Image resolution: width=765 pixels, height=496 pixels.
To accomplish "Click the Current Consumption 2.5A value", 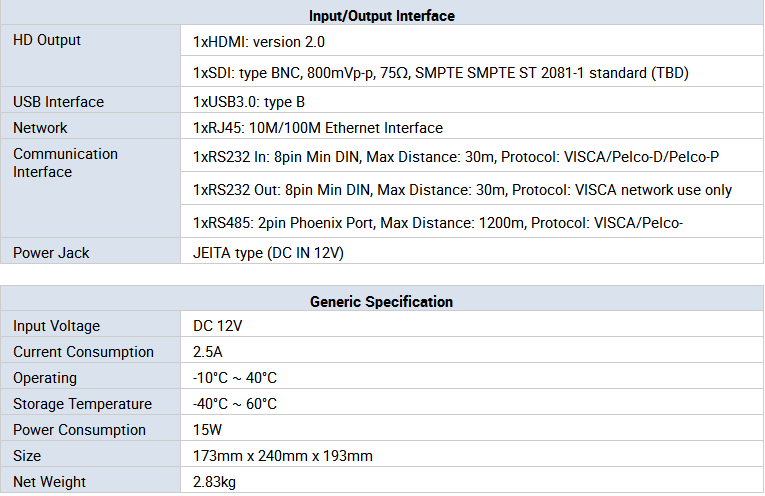I will (209, 352).
